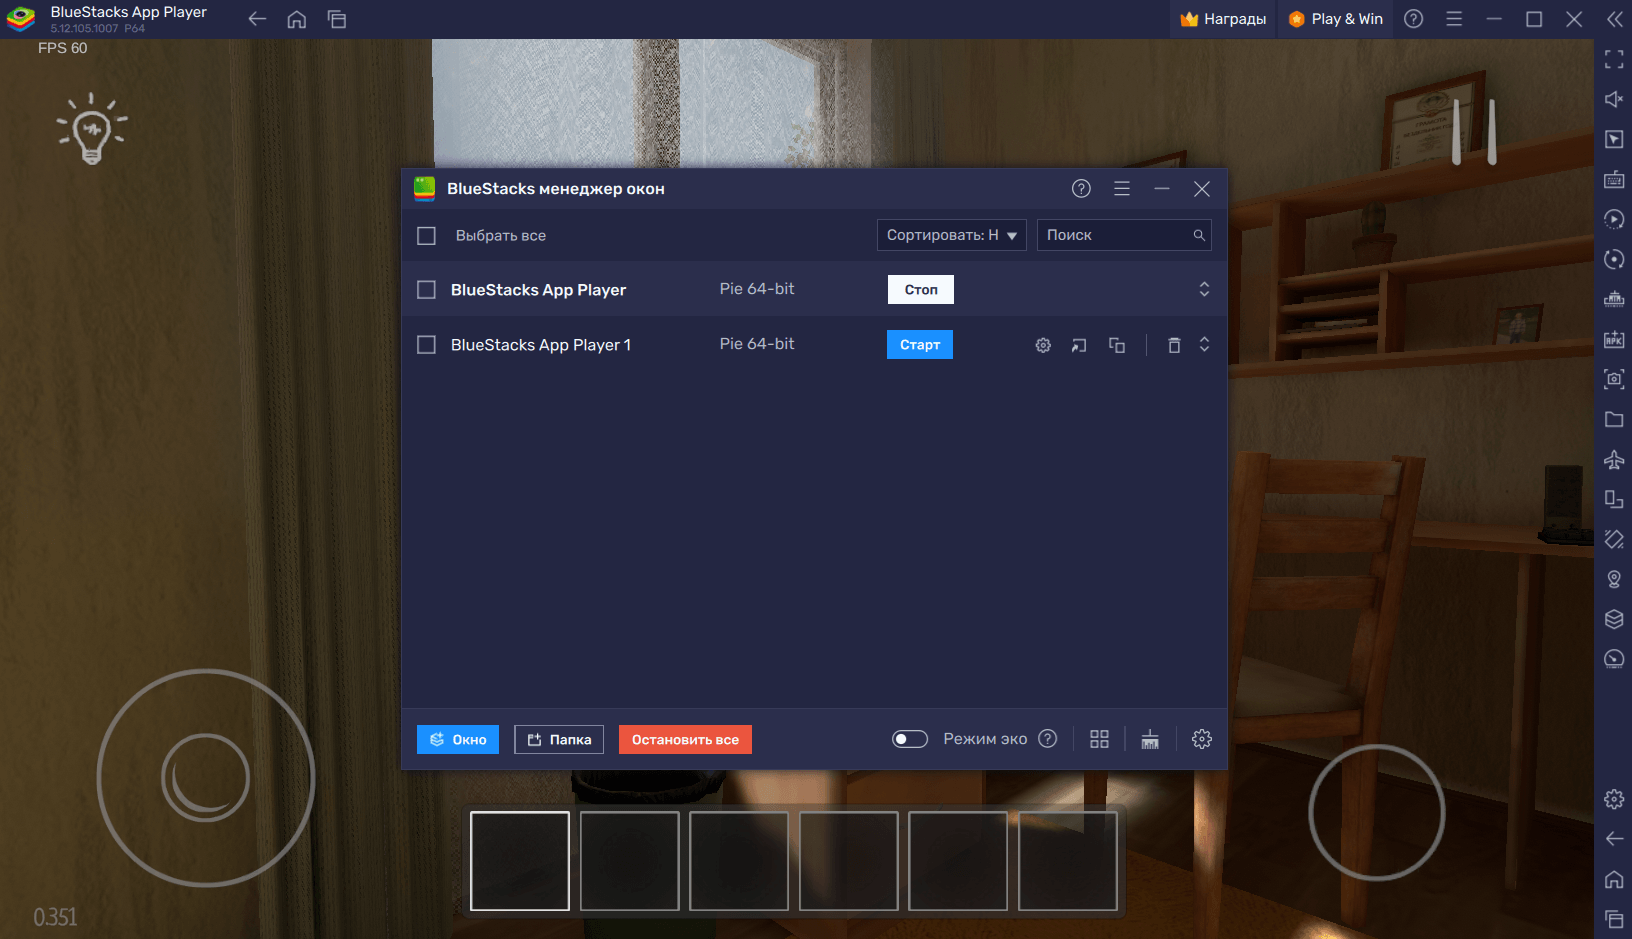Image resolution: width=1632 pixels, height=939 pixels.
Task: Click layers stack icon in sidebar
Action: 1614,619
